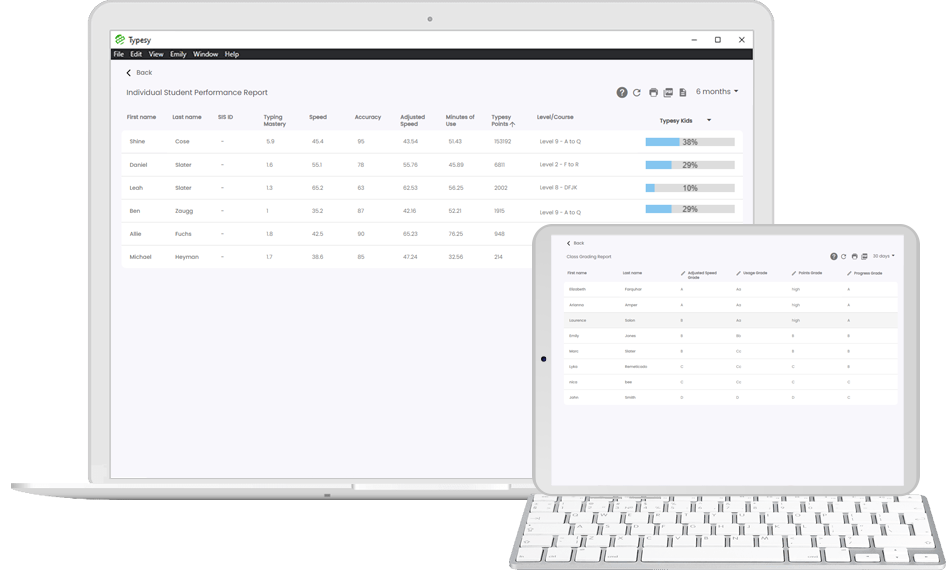Select the Daniel Slater row
Screen dimensions: 950x580
click(x=432, y=165)
